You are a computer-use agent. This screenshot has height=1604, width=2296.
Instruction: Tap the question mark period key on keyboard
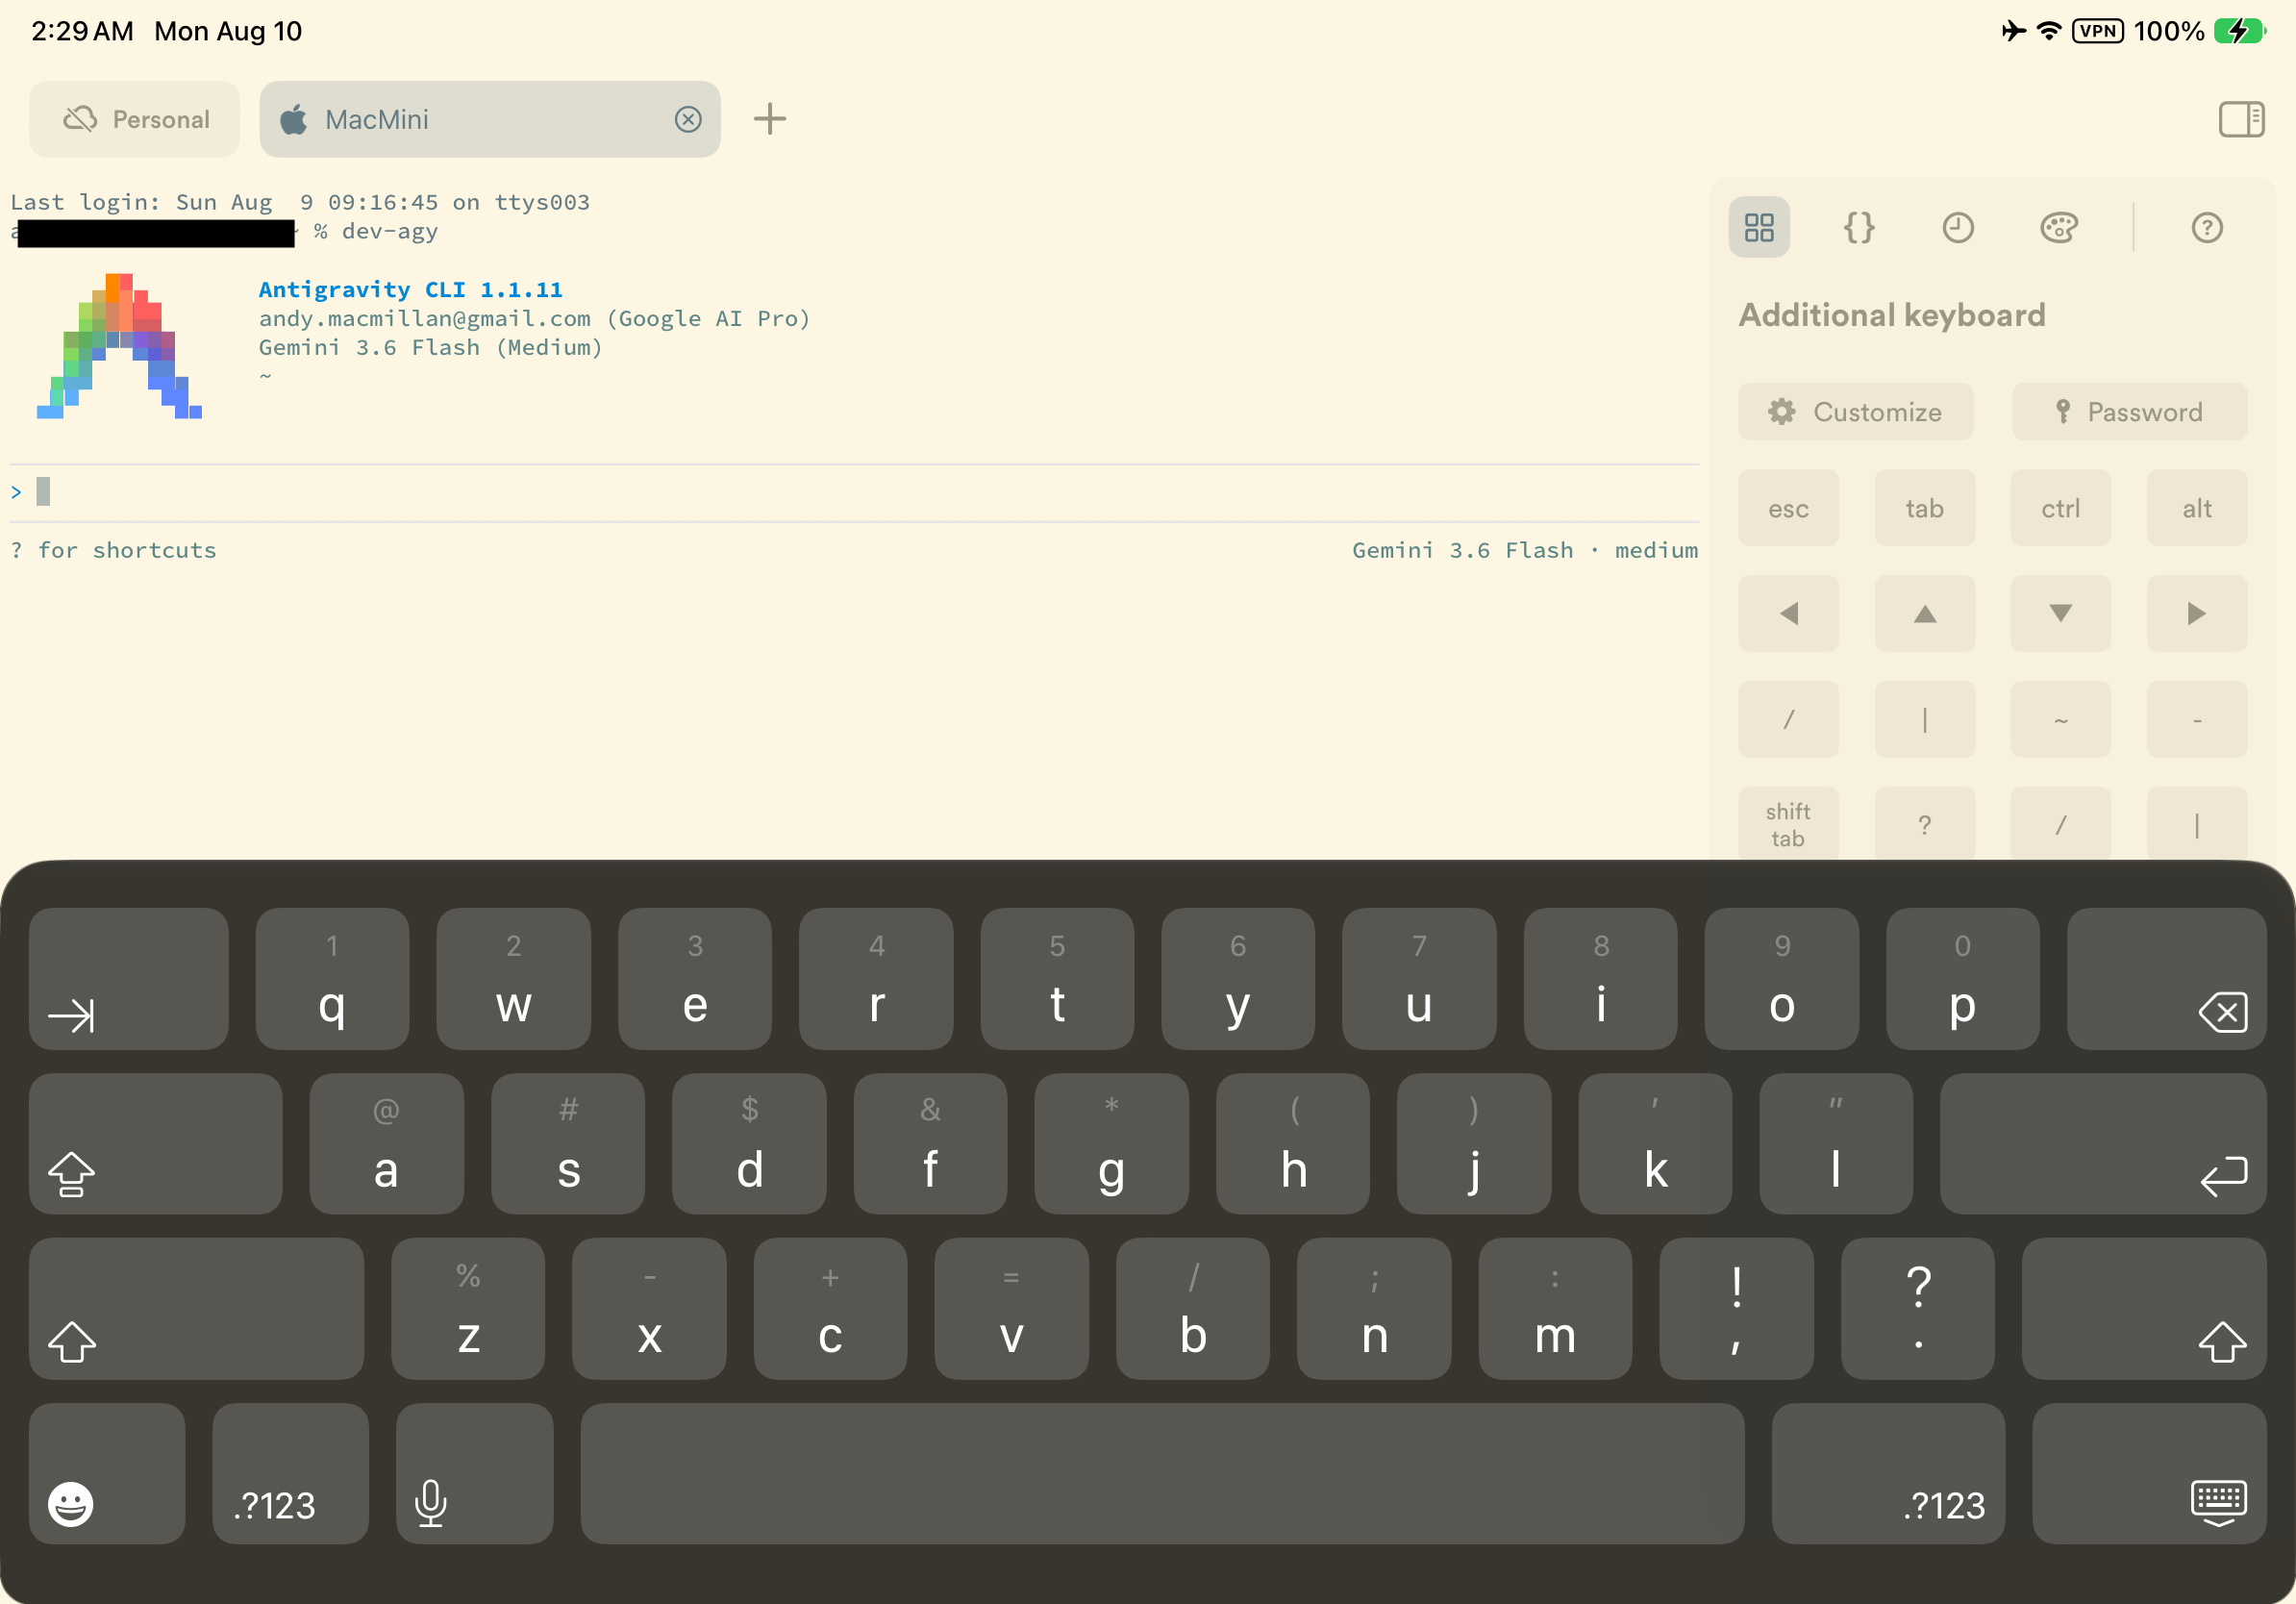coord(1917,1309)
